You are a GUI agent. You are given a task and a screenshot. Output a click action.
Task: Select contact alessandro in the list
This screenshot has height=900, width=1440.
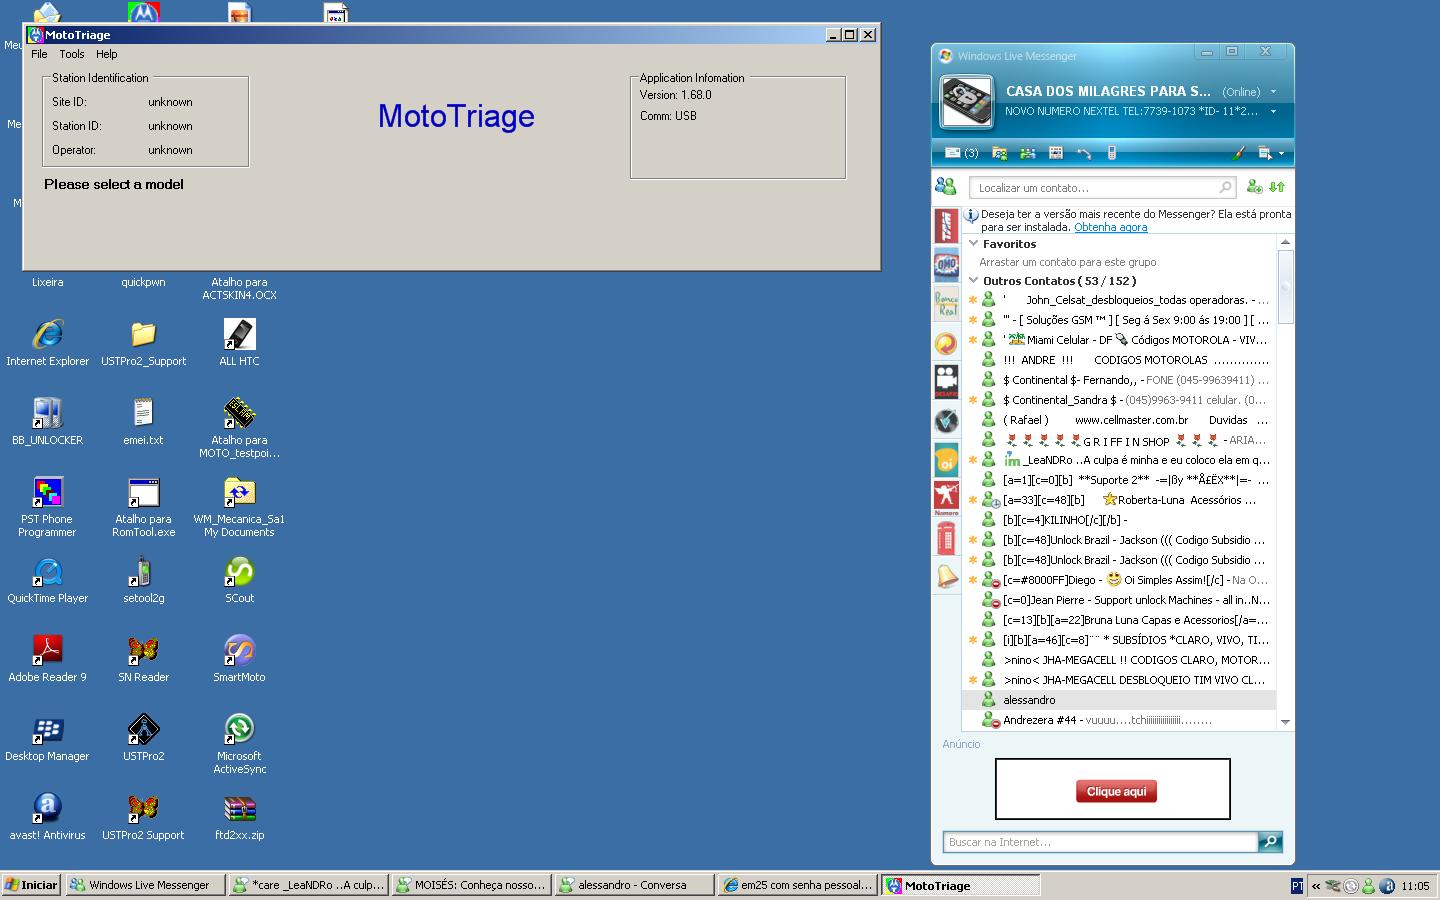pyautogui.click(x=1119, y=700)
